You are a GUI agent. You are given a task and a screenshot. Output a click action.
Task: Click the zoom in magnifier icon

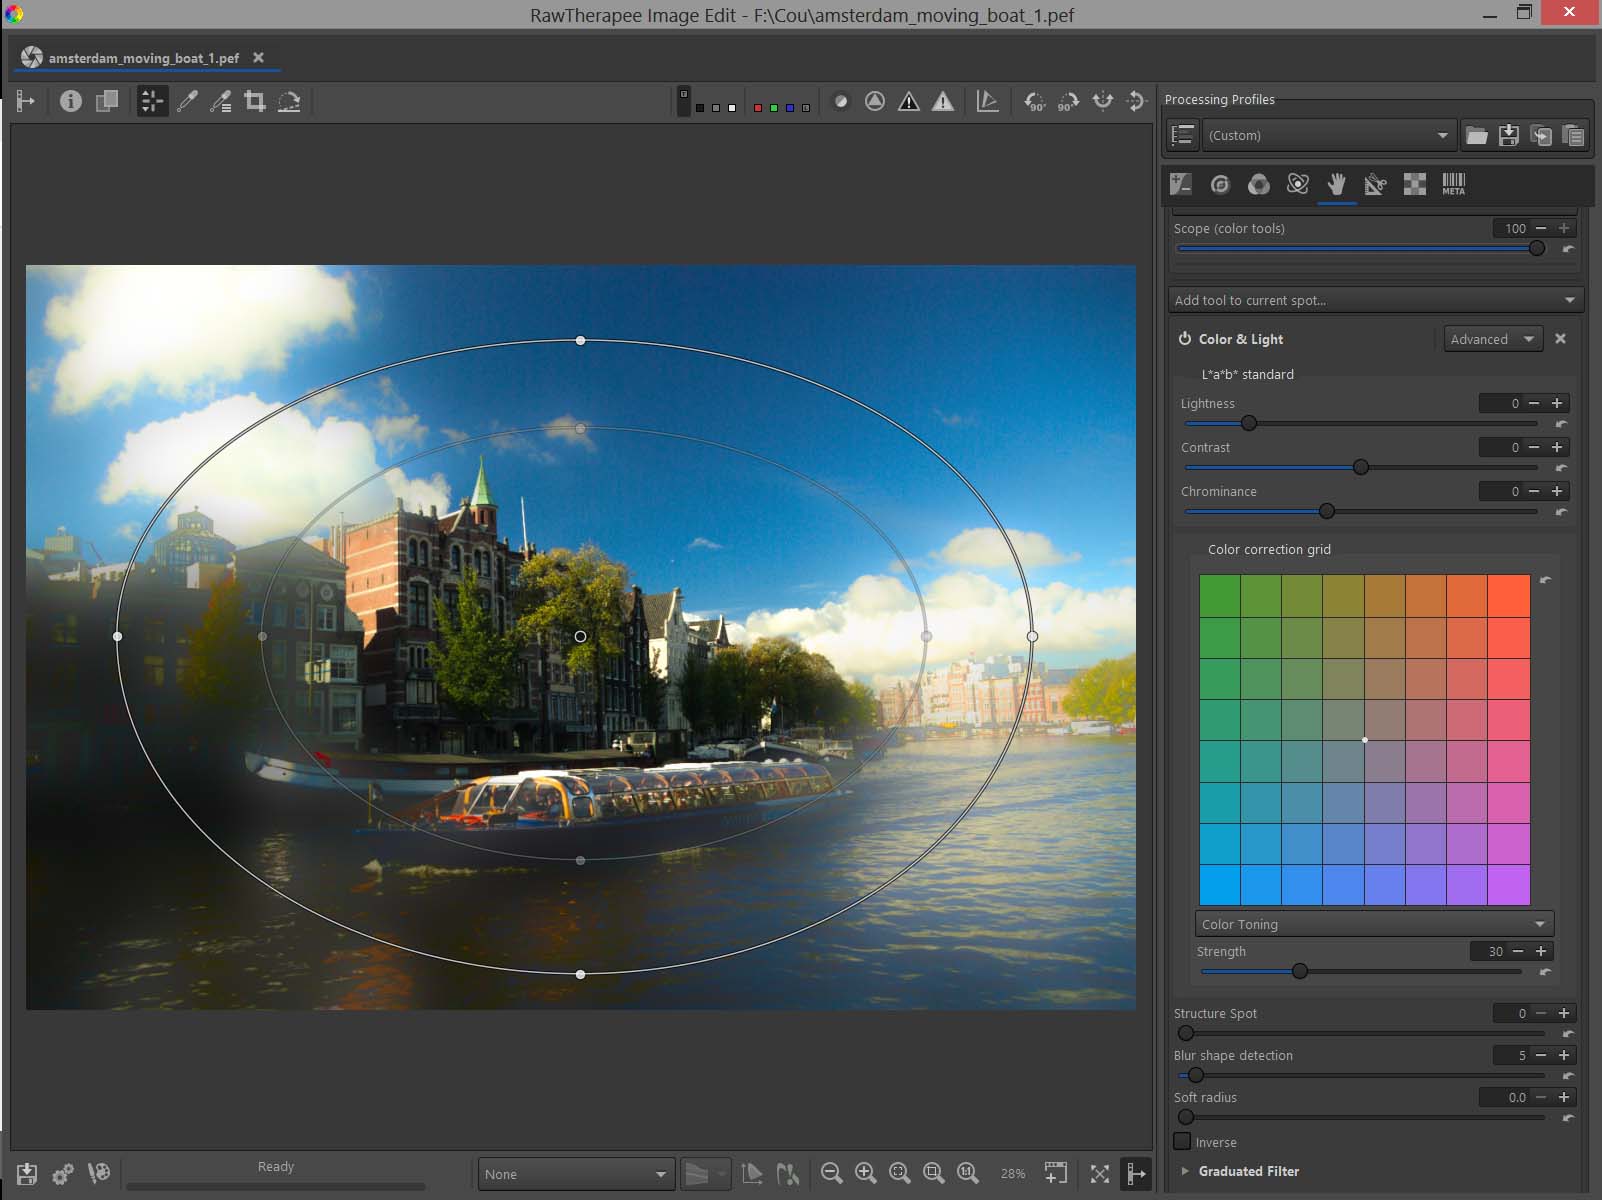866,1173
